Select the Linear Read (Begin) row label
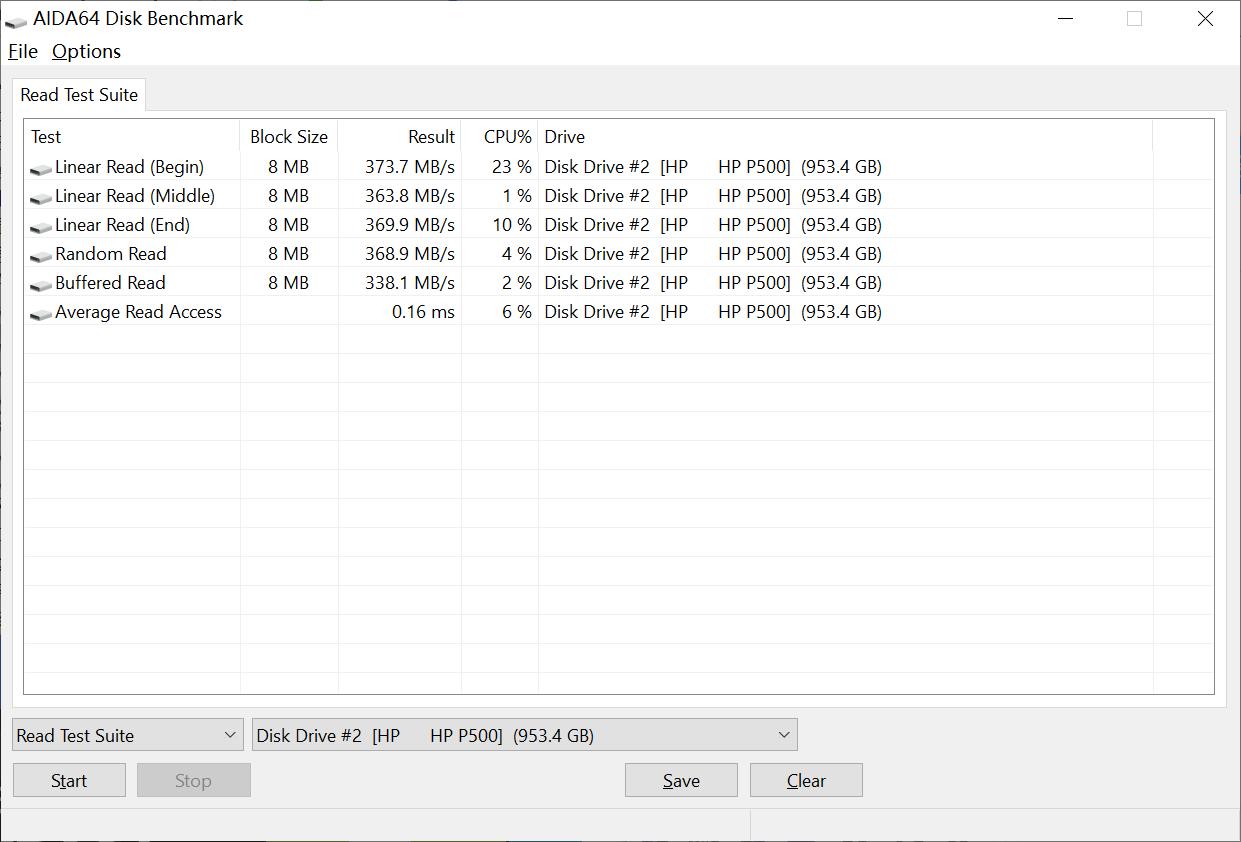 click(x=129, y=166)
